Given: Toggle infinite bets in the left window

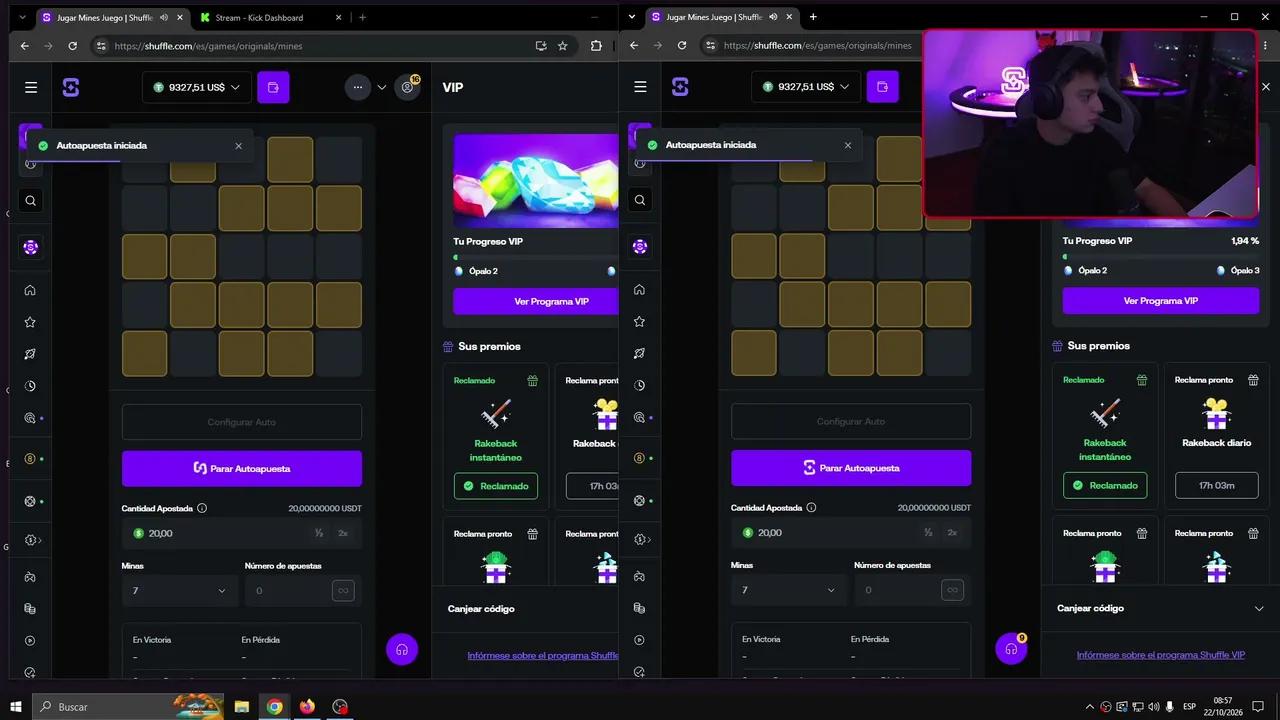Looking at the screenshot, I should 343,591.
